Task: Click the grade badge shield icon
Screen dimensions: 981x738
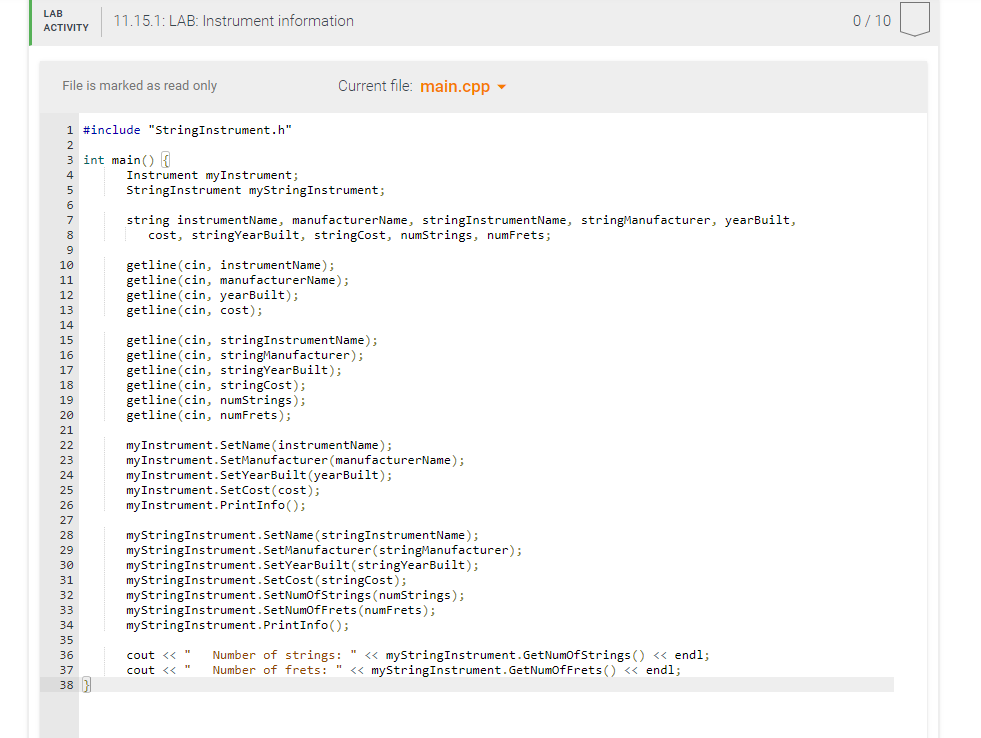Action: pyautogui.click(x=916, y=20)
